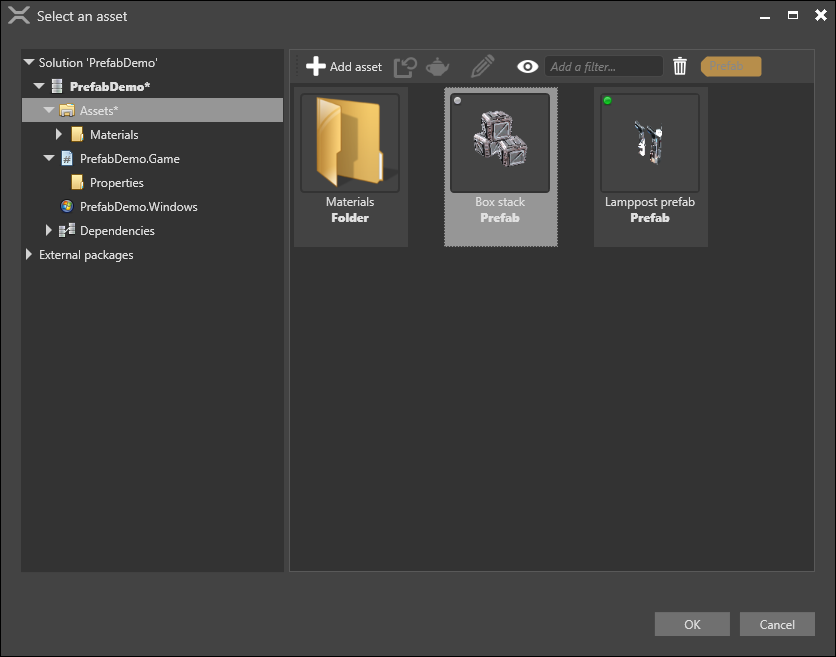Select the Materials tree item
836x657 pixels.
pos(112,134)
